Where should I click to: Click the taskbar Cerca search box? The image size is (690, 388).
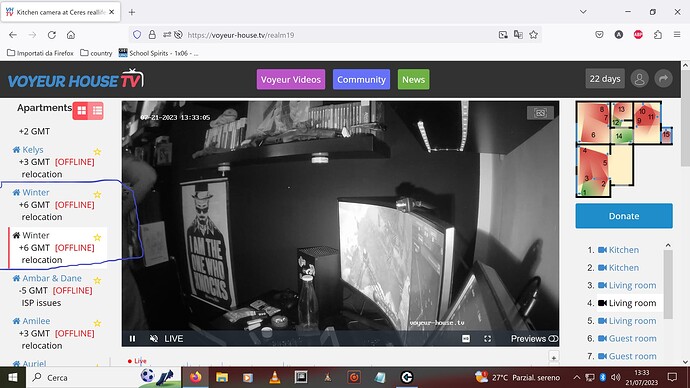103,377
